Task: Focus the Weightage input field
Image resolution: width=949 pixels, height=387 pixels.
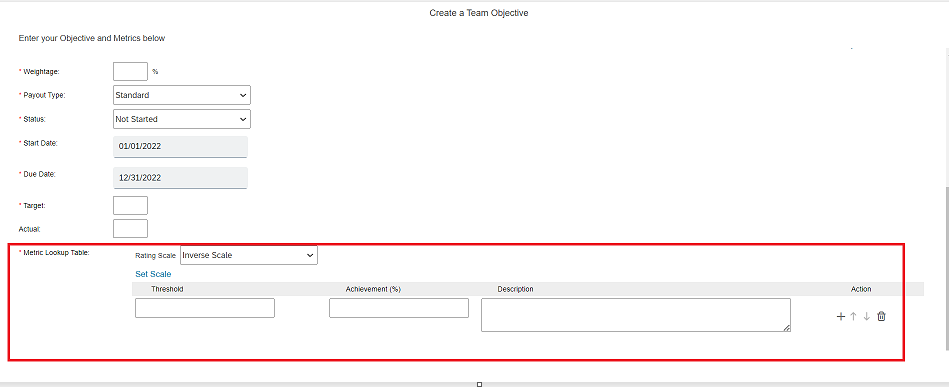Action: [130, 71]
